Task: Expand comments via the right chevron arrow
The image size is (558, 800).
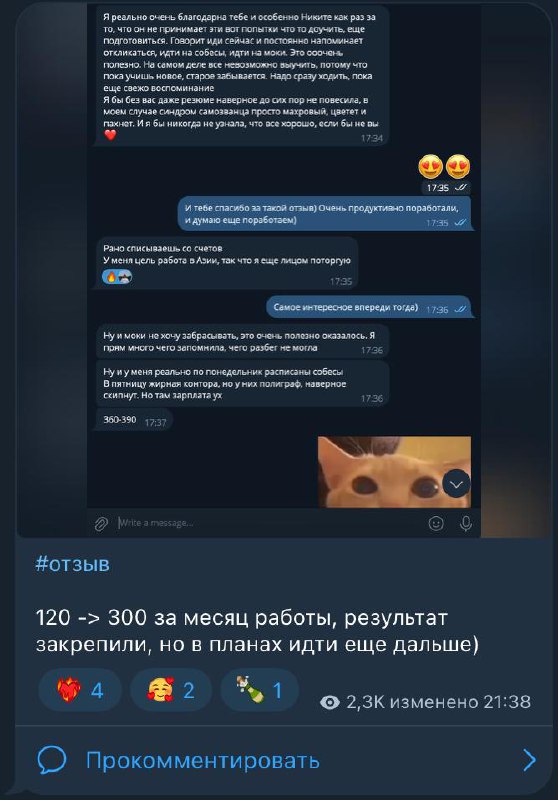Action: coord(530,760)
